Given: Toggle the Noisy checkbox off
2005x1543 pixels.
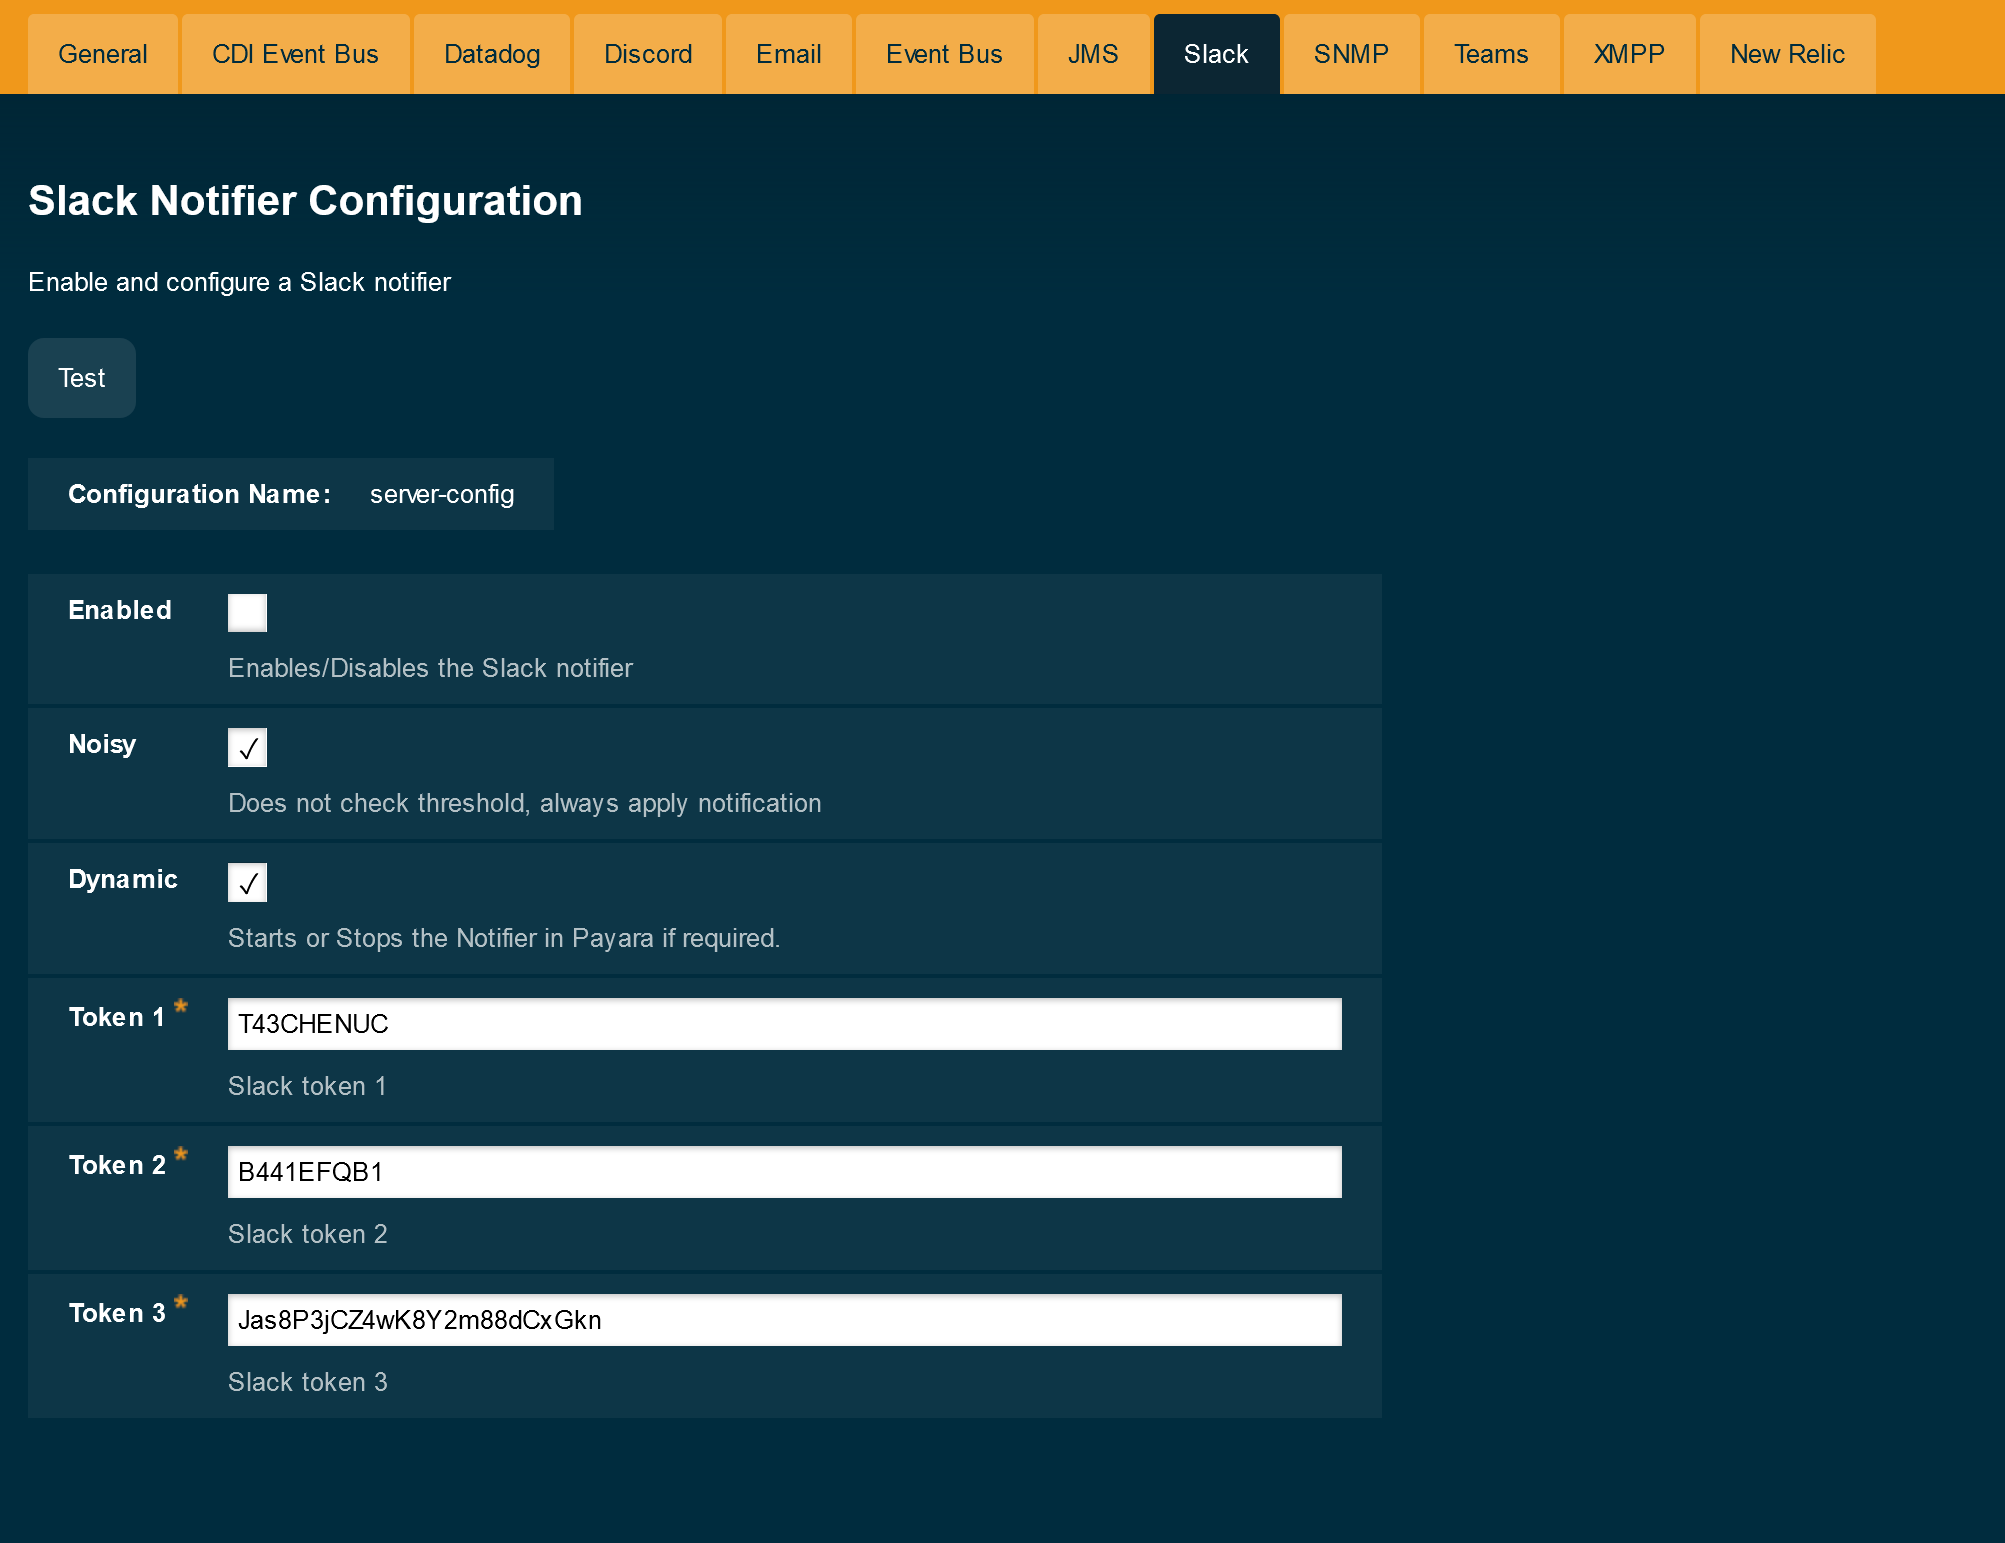Looking at the screenshot, I should tap(248, 746).
